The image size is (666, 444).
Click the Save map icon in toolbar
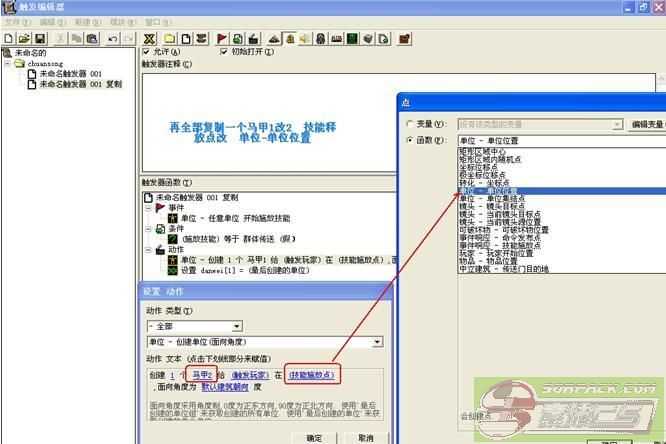pos(37,38)
